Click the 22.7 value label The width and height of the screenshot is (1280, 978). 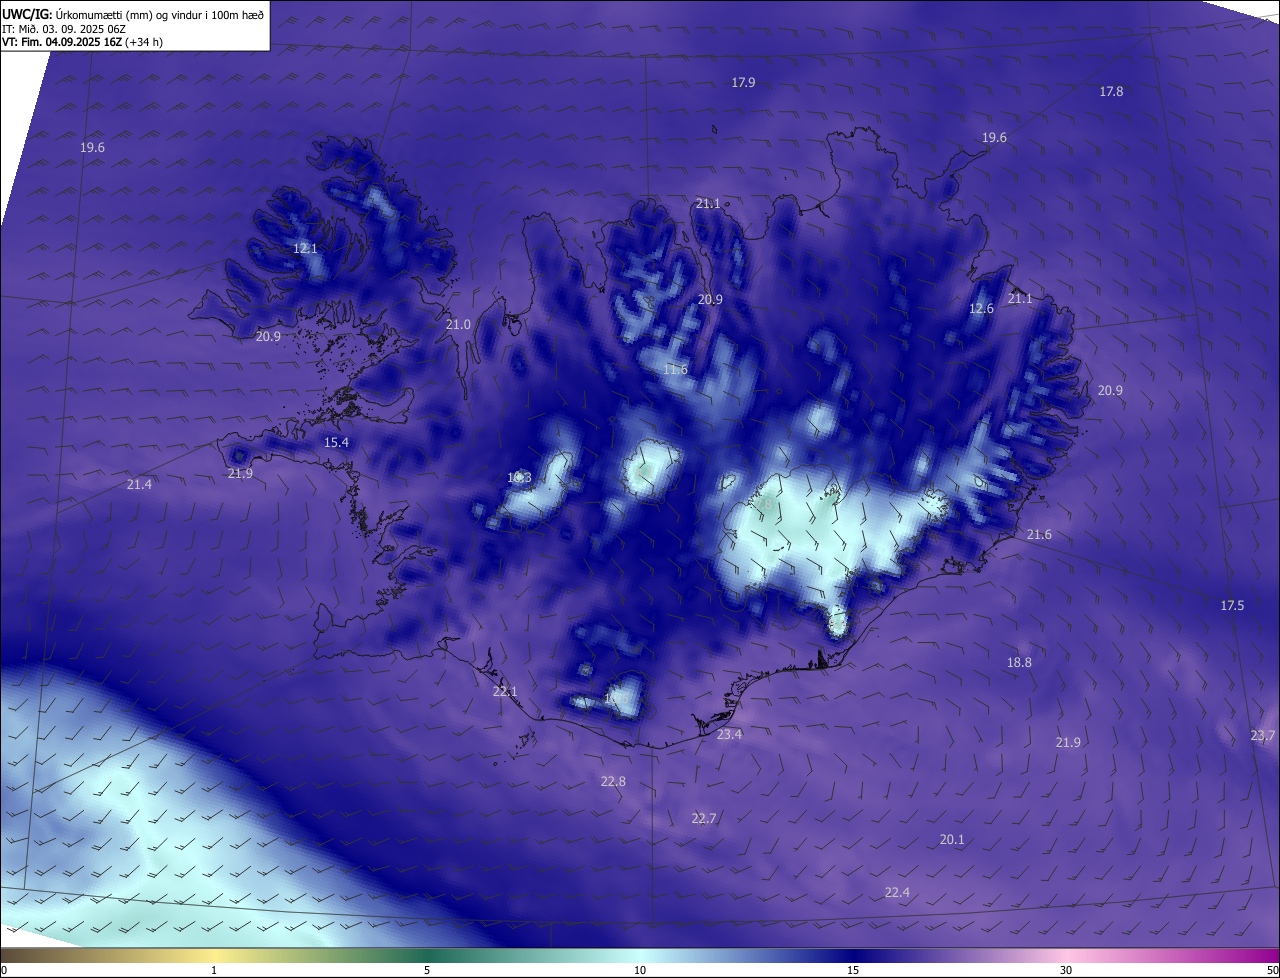coord(704,818)
